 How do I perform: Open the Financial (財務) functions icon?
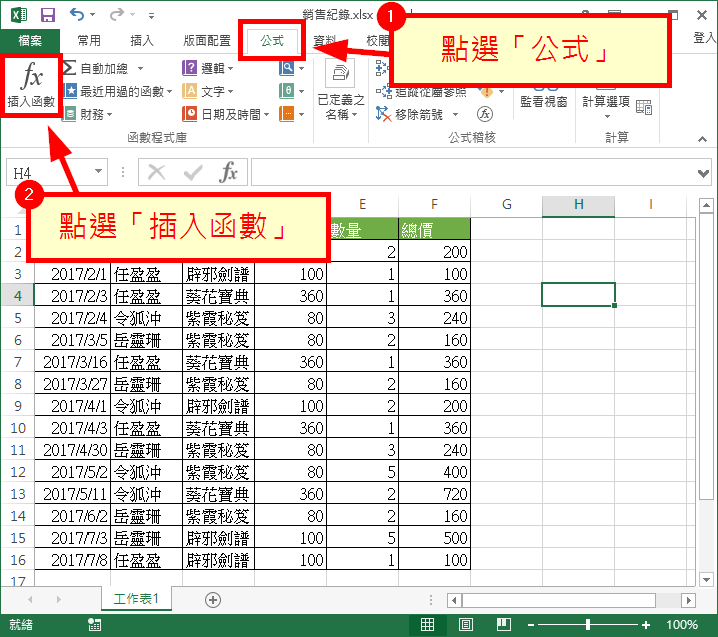[70, 114]
